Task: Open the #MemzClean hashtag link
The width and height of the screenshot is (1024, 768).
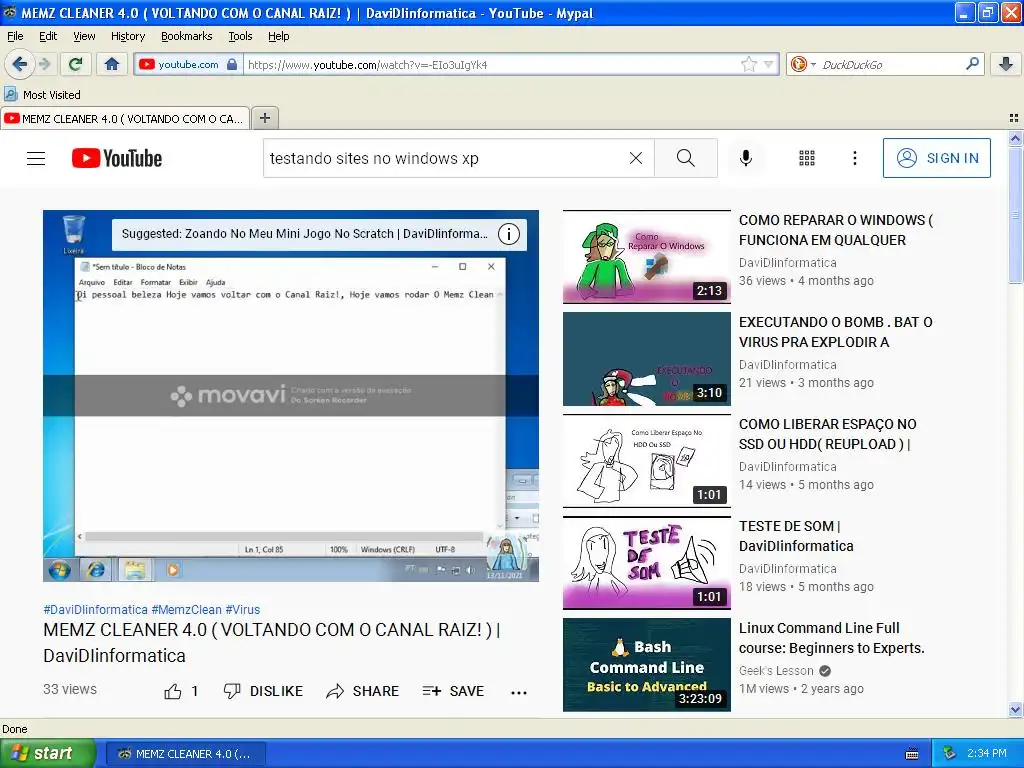Action: click(x=187, y=609)
